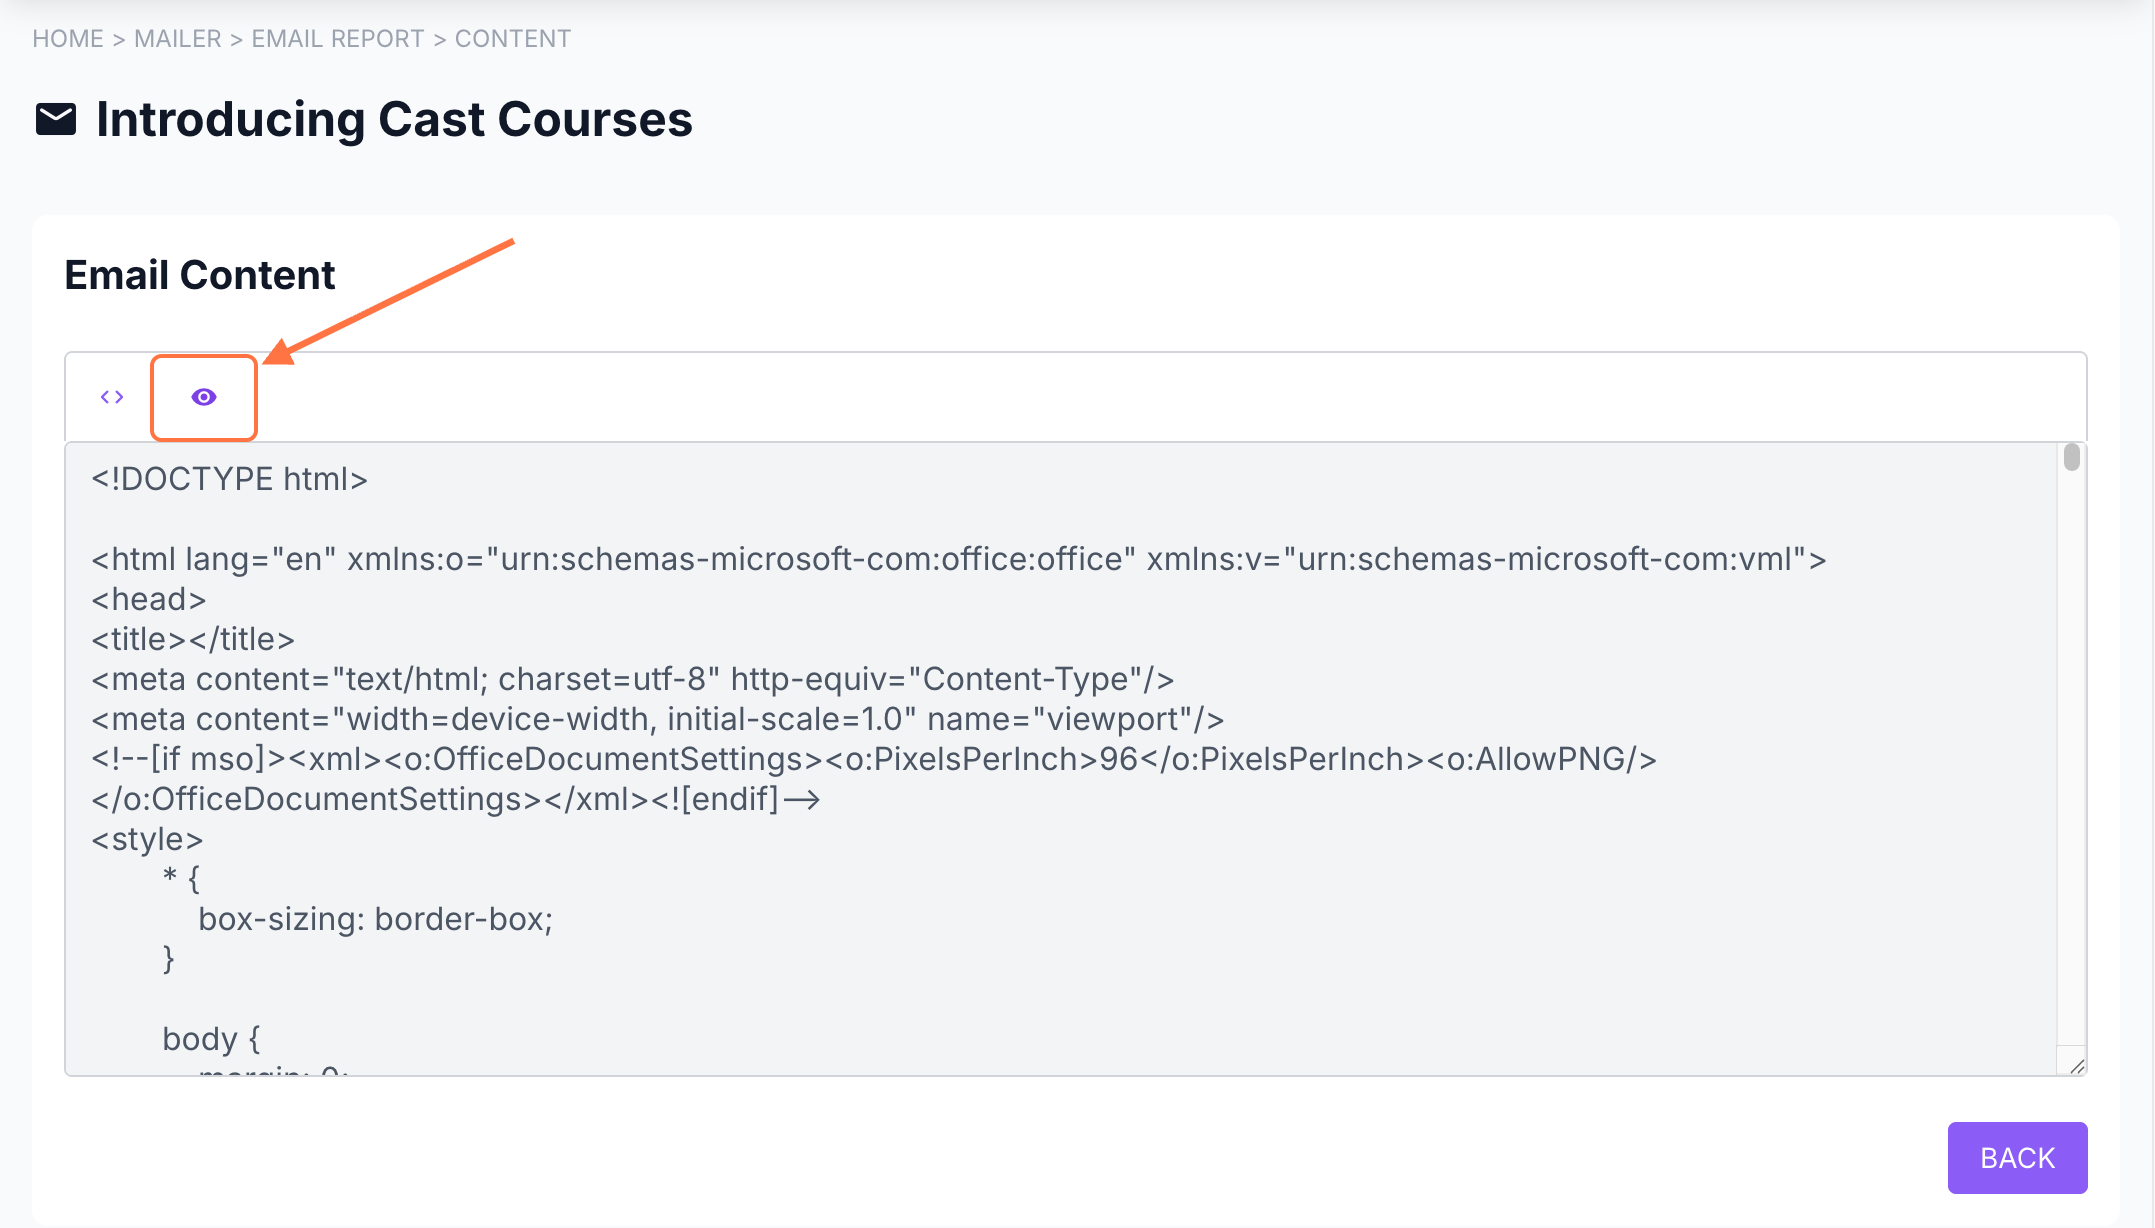Click the envelope icon beside the title
This screenshot has width=2155, height=1228.
(x=56, y=119)
